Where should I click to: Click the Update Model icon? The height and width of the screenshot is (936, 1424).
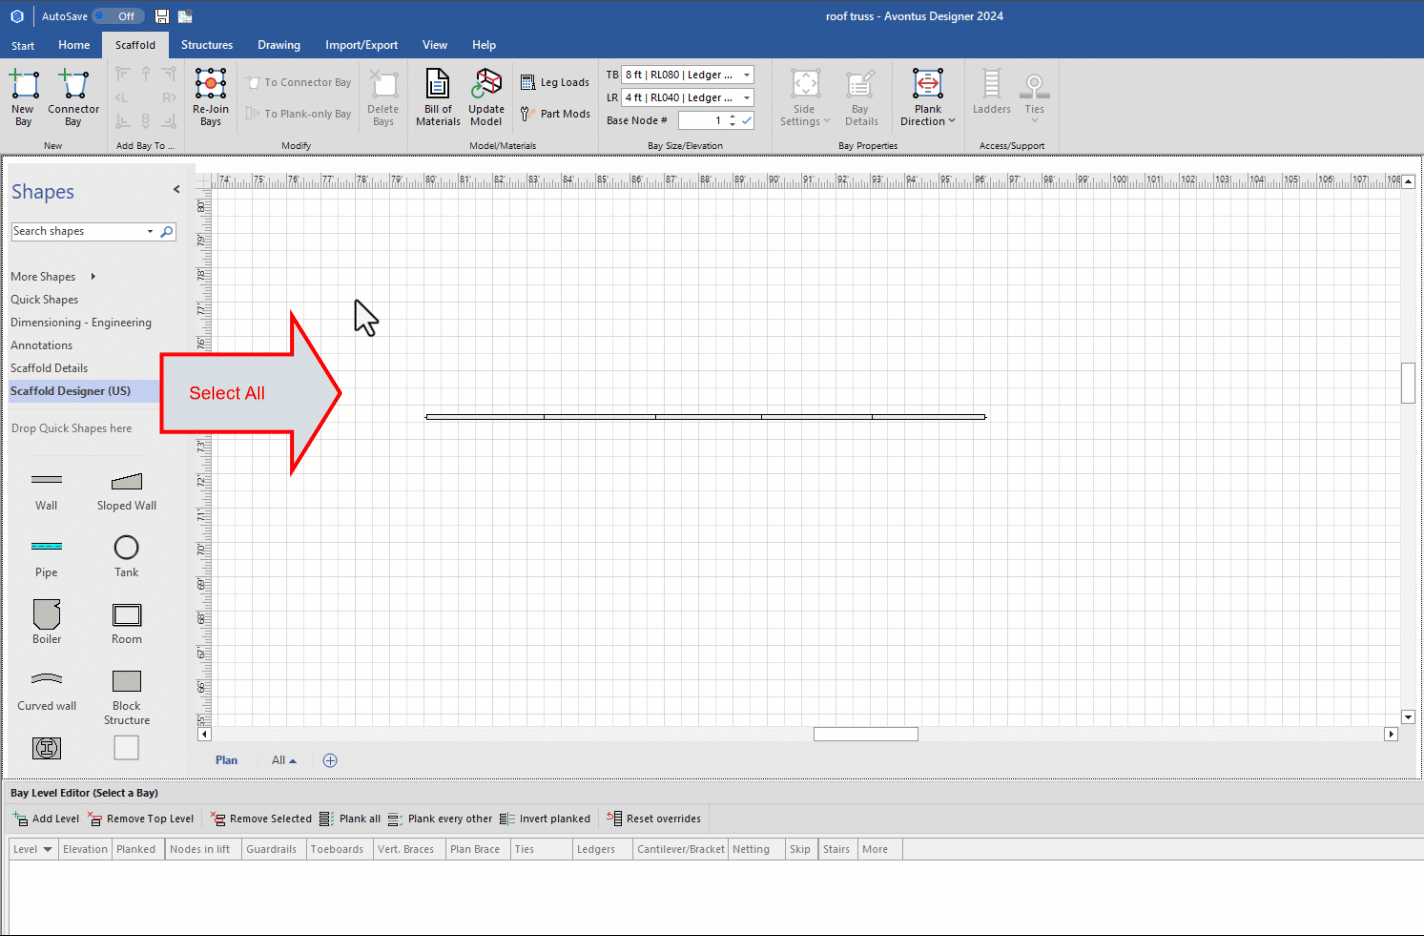pyautogui.click(x=486, y=84)
